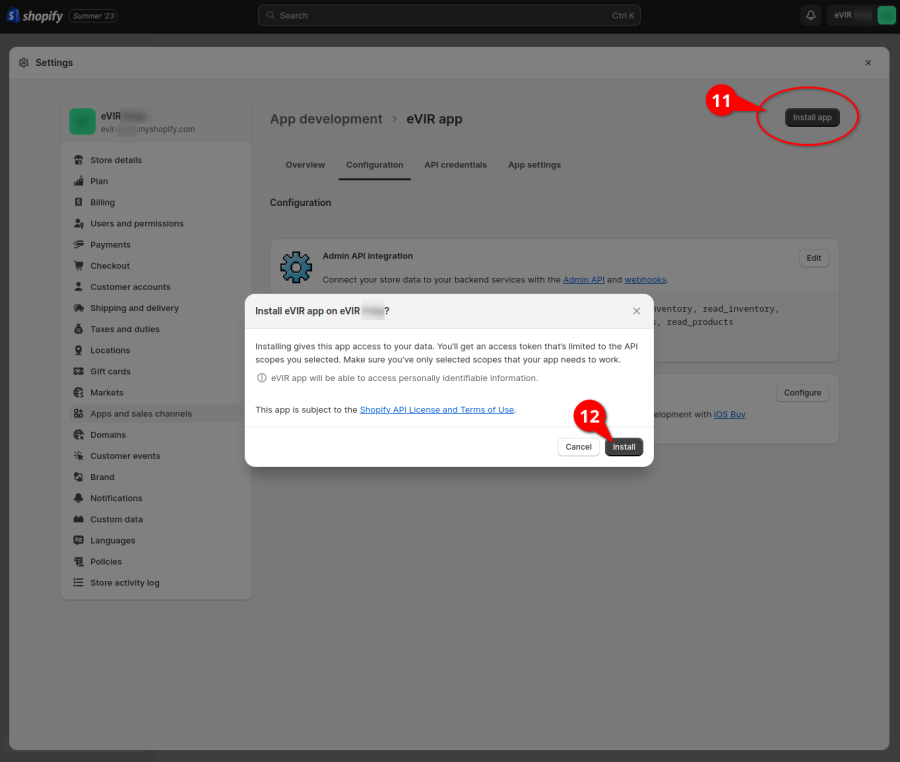Open Gift cards settings
Image resolution: width=900 pixels, height=762 pixels.
coord(156,372)
